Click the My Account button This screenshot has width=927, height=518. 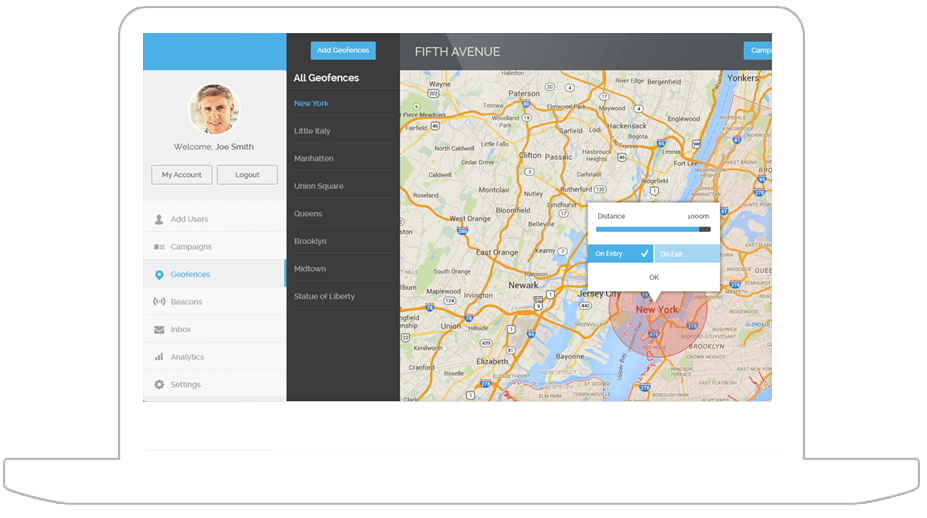(181, 175)
